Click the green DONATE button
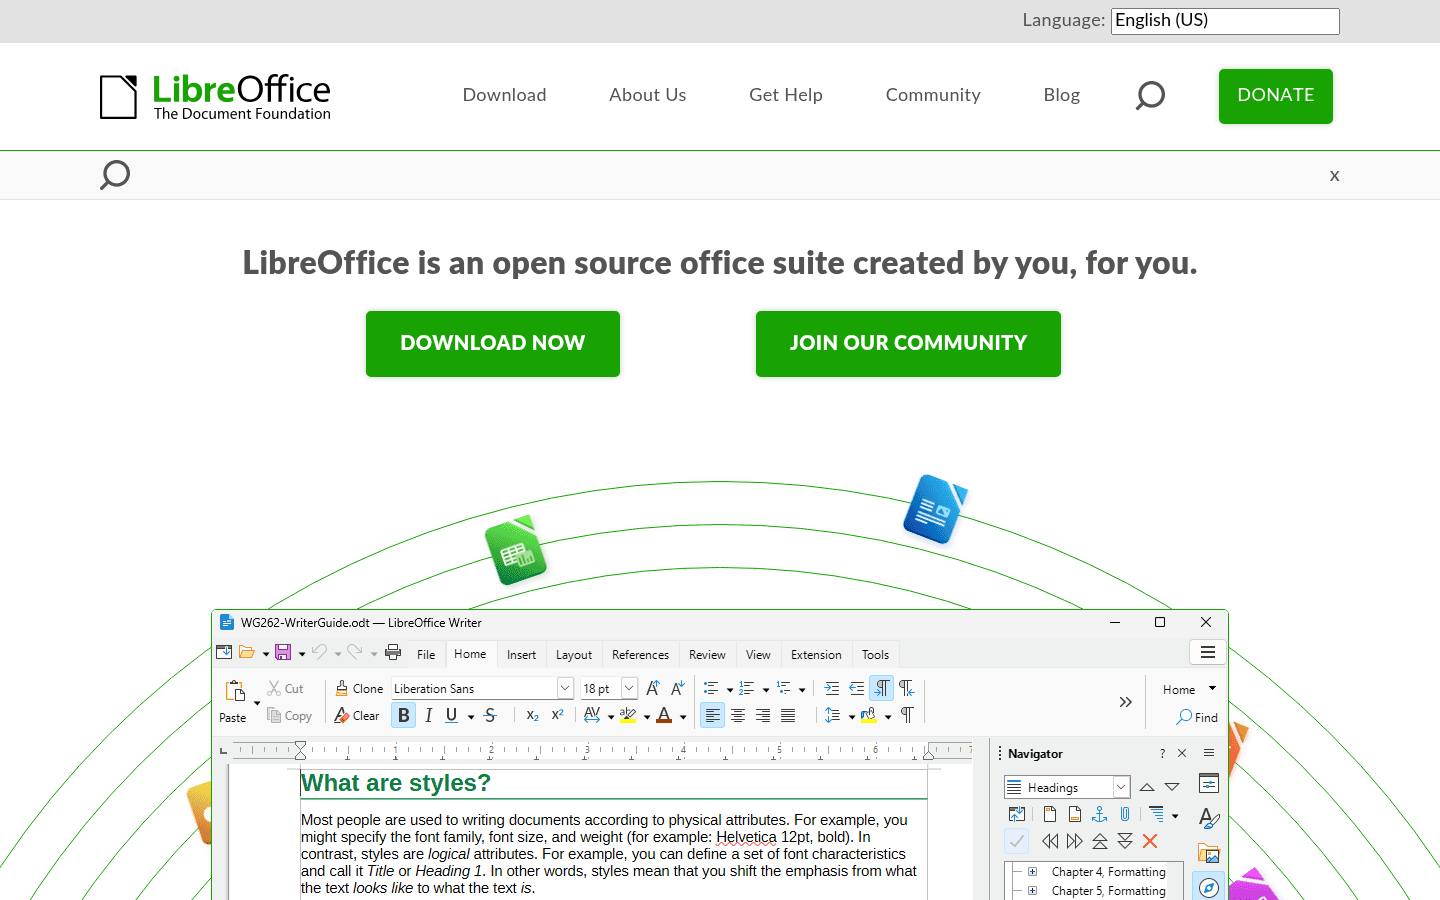This screenshot has width=1440, height=900. (x=1276, y=96)
